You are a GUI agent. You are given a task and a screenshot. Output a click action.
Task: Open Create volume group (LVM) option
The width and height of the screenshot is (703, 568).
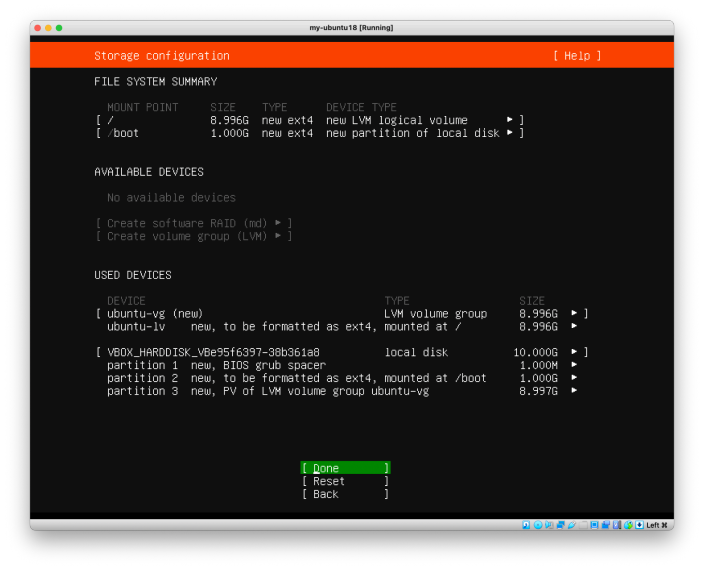194,236
